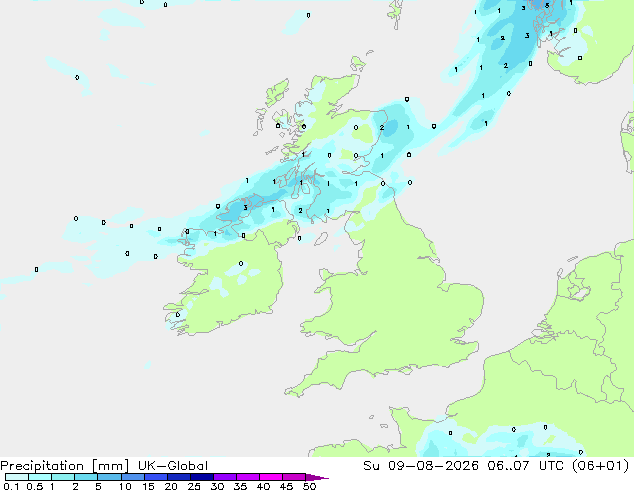634x490 pixels.
Task: Click the 'UK-Global' model label
Action: click(173, 466)
